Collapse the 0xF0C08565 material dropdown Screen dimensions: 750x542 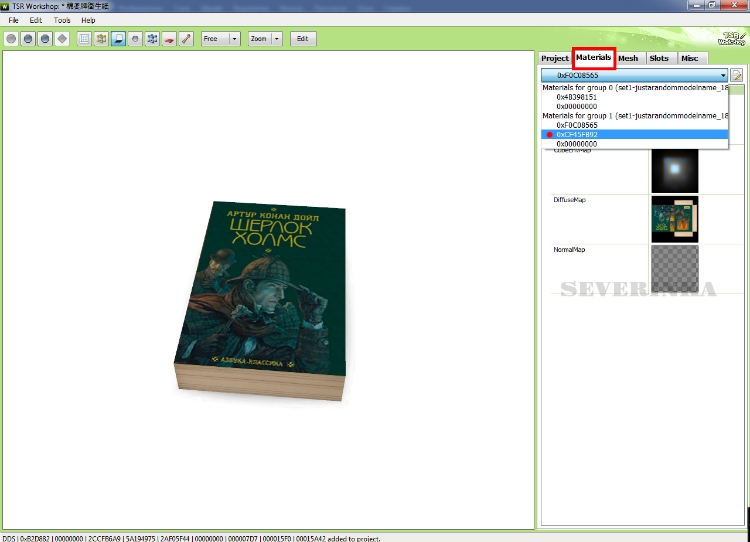coord(722,75)
